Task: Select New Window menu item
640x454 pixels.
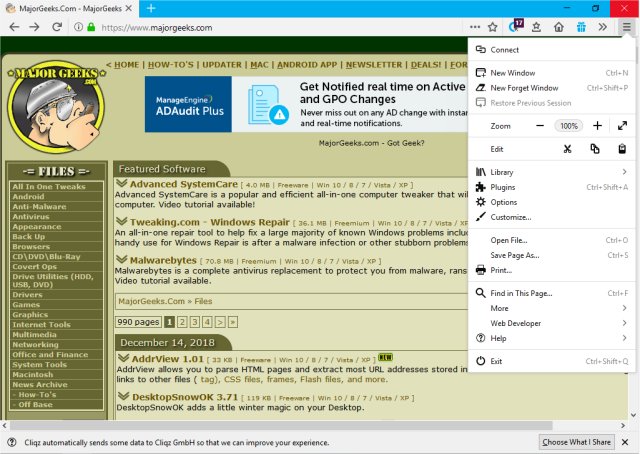Action: (551, 73)
